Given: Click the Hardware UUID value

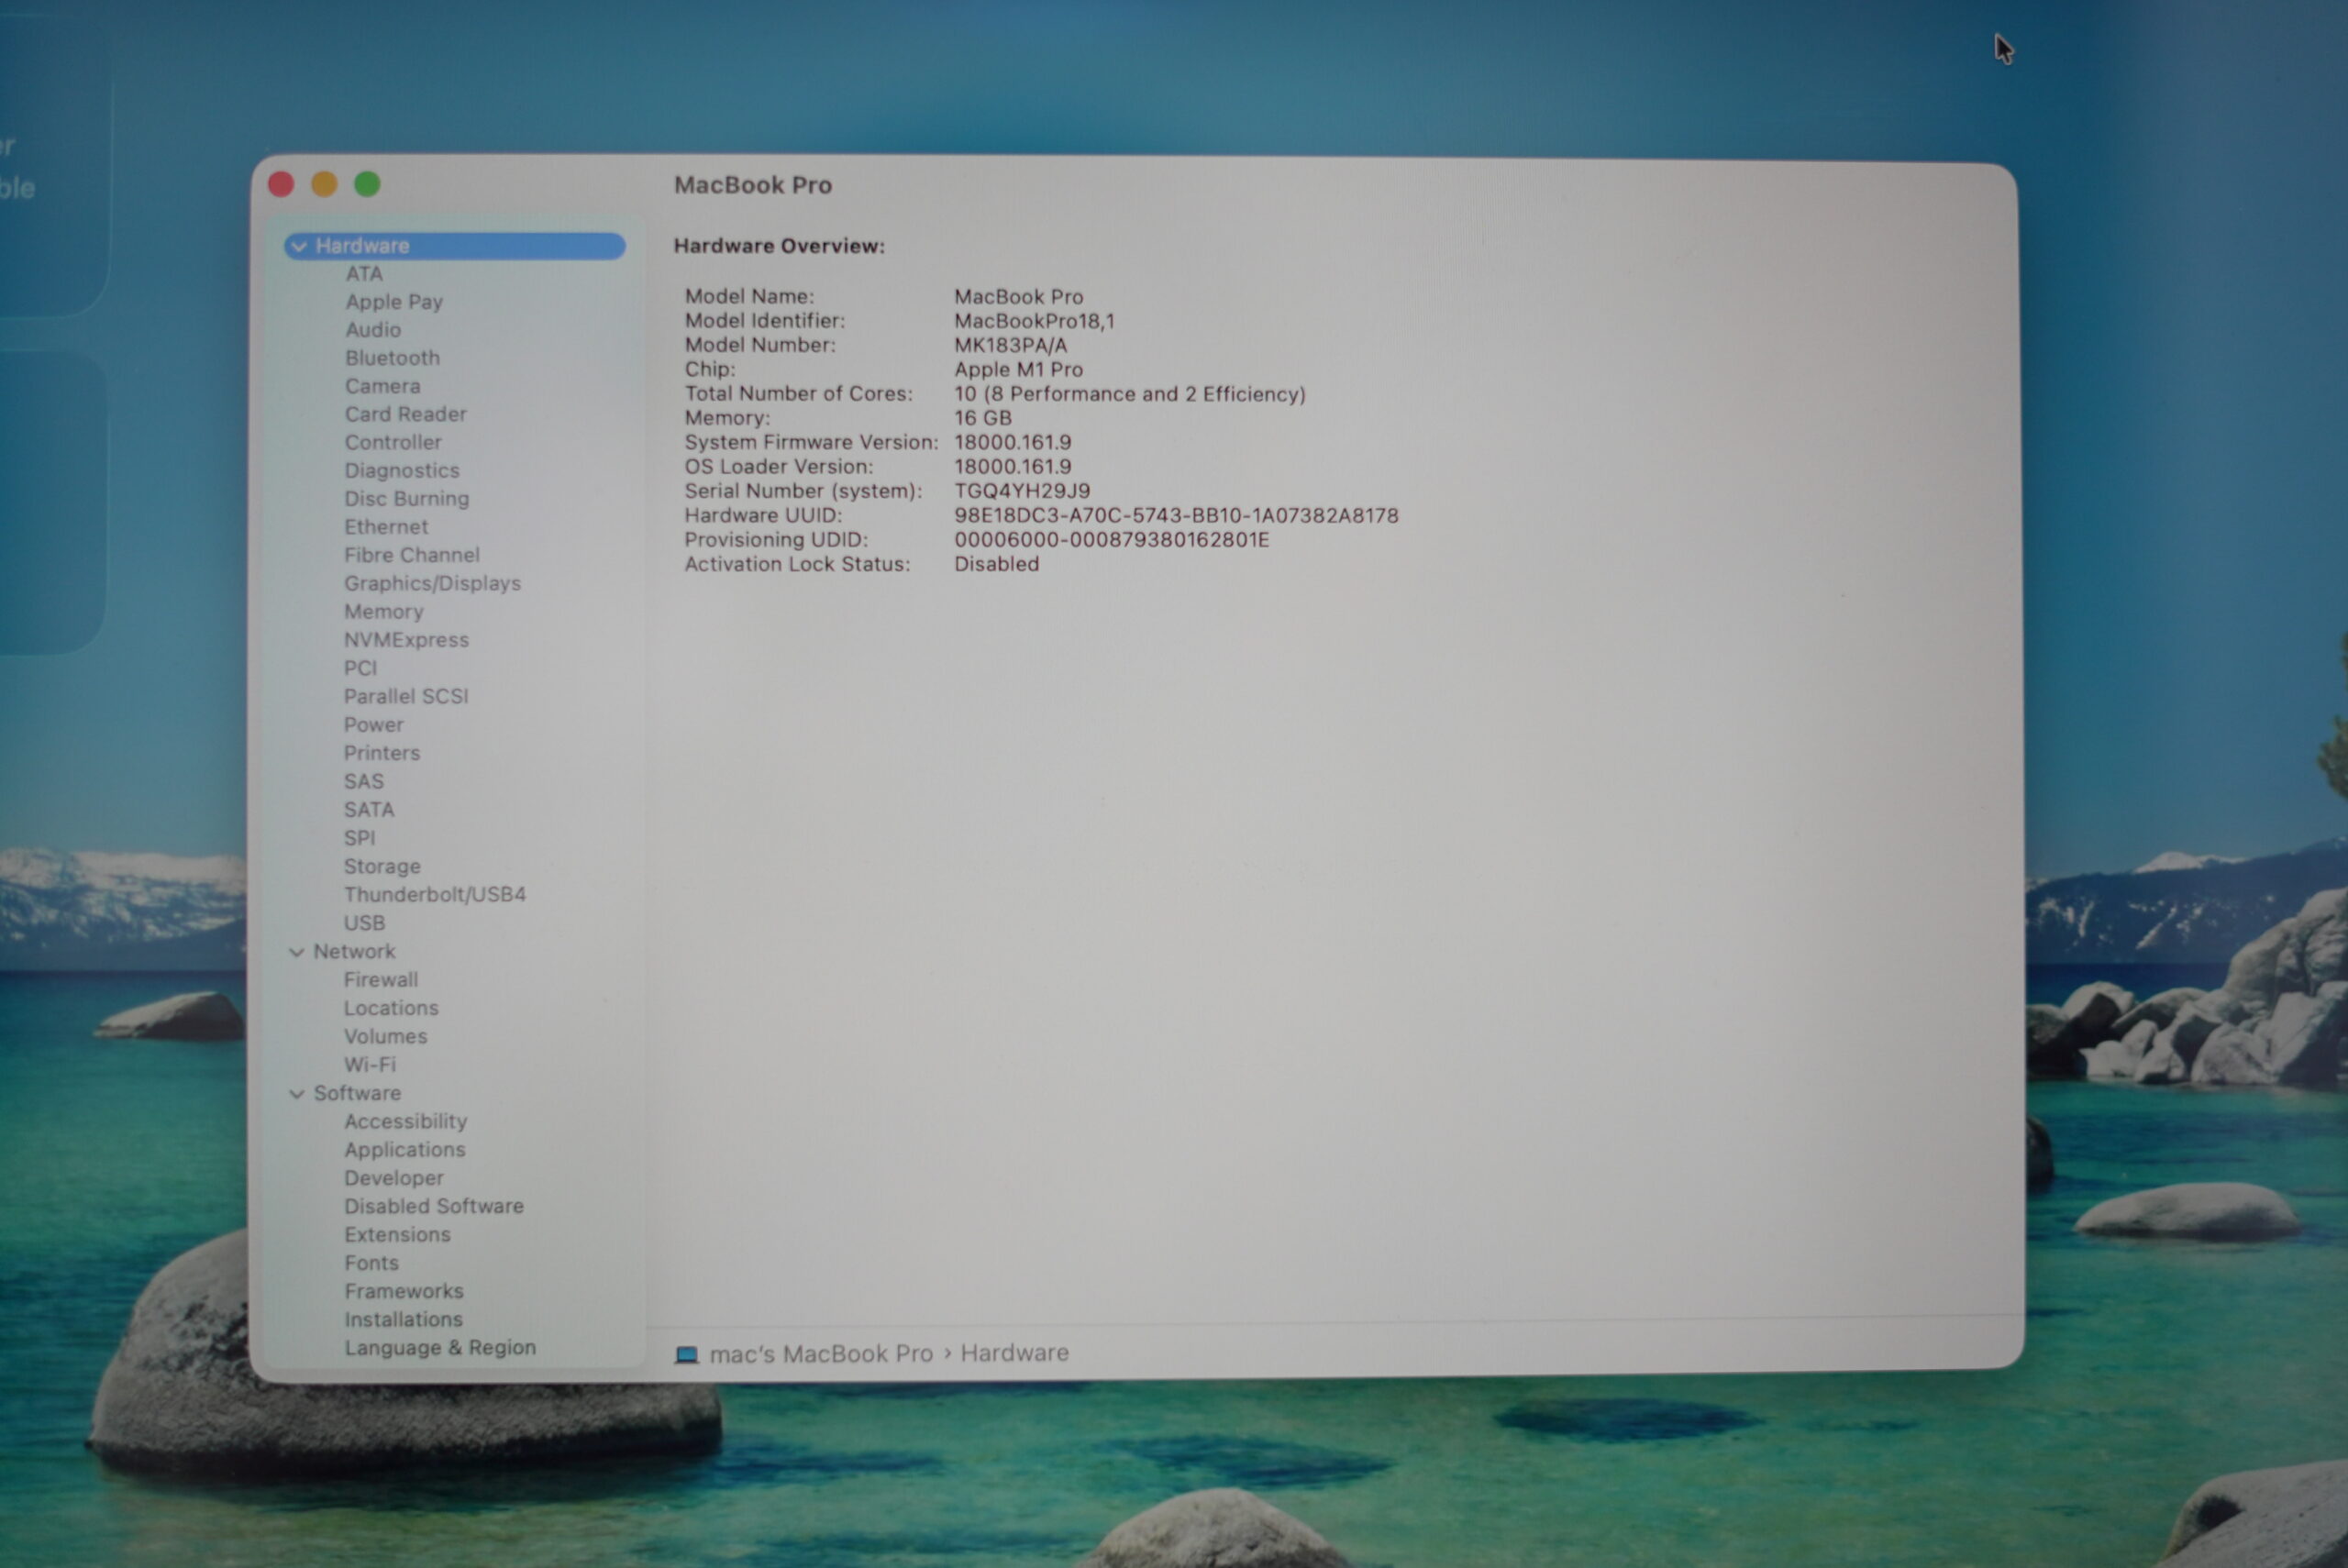Looking at the screenshot, I should pos(1176,516).
